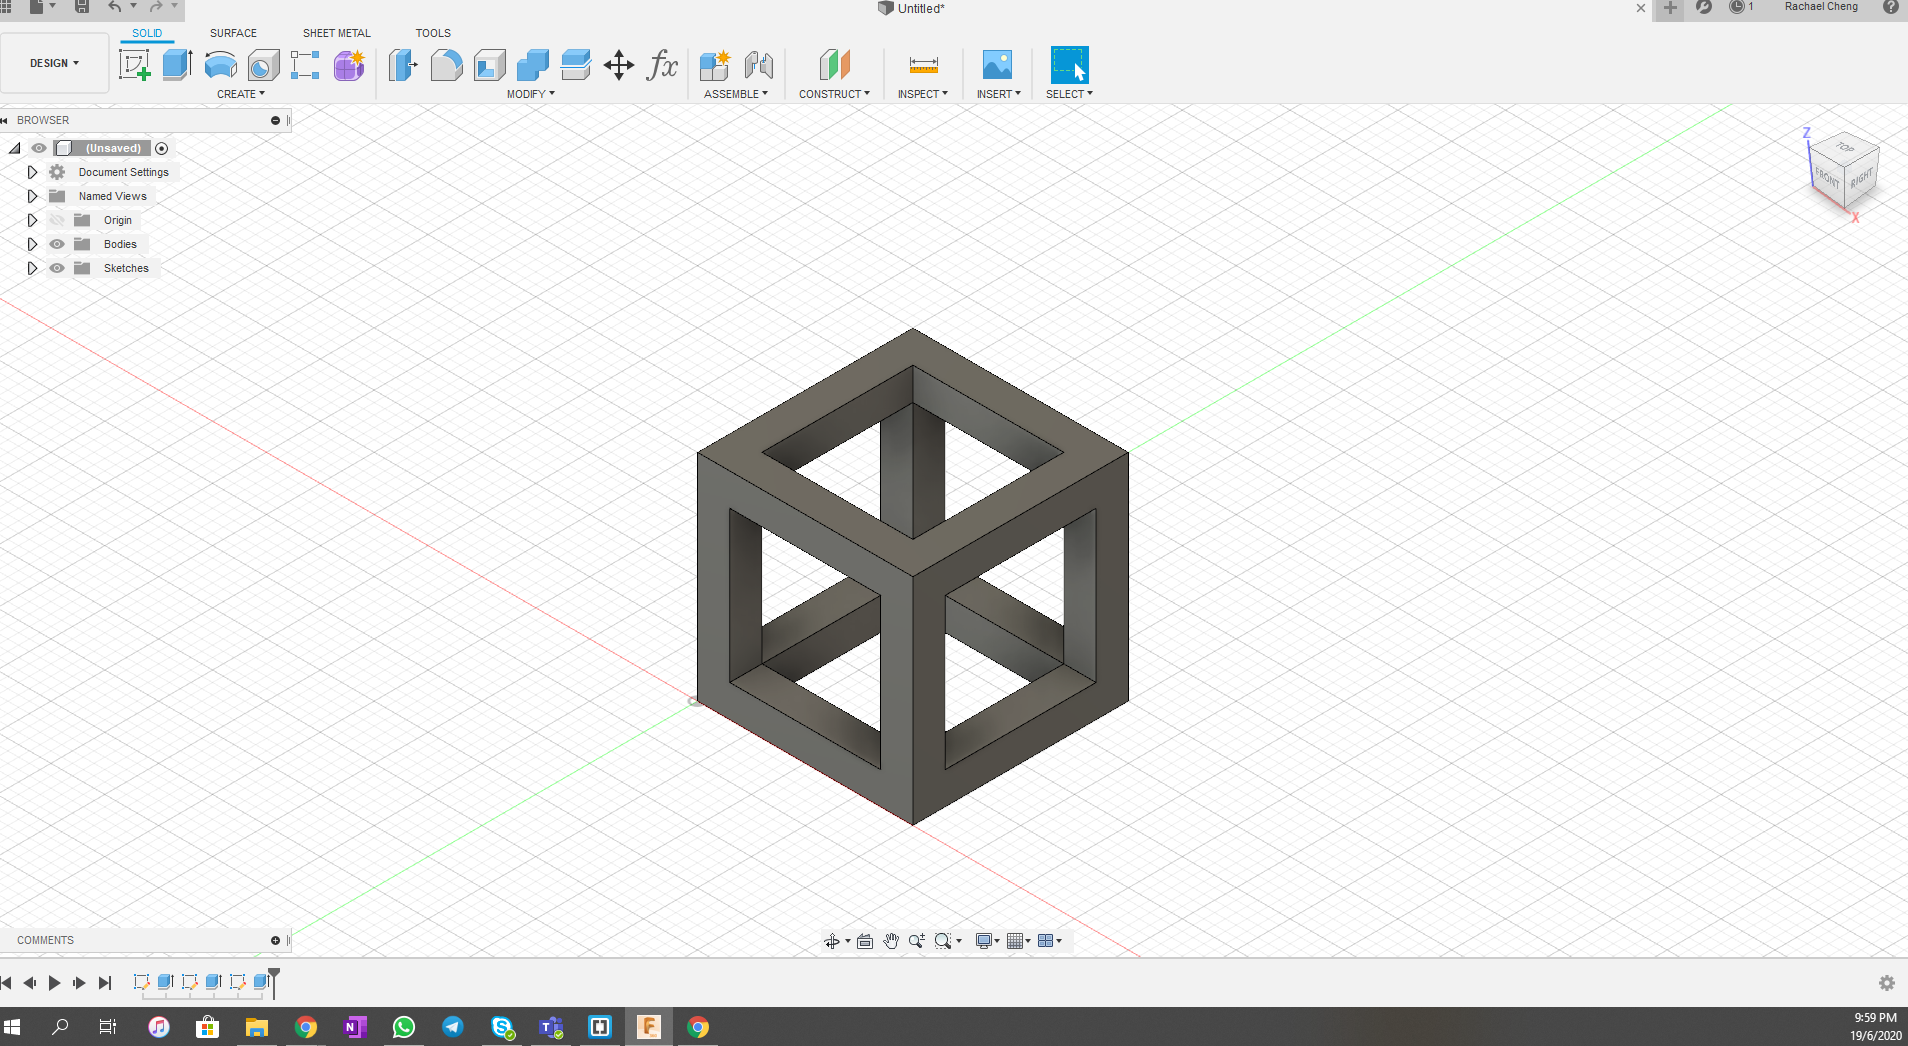Open the Grid and Snaps dropdown
This screenshot has width=1908, height=1046.
click(x=1019, y=941)
